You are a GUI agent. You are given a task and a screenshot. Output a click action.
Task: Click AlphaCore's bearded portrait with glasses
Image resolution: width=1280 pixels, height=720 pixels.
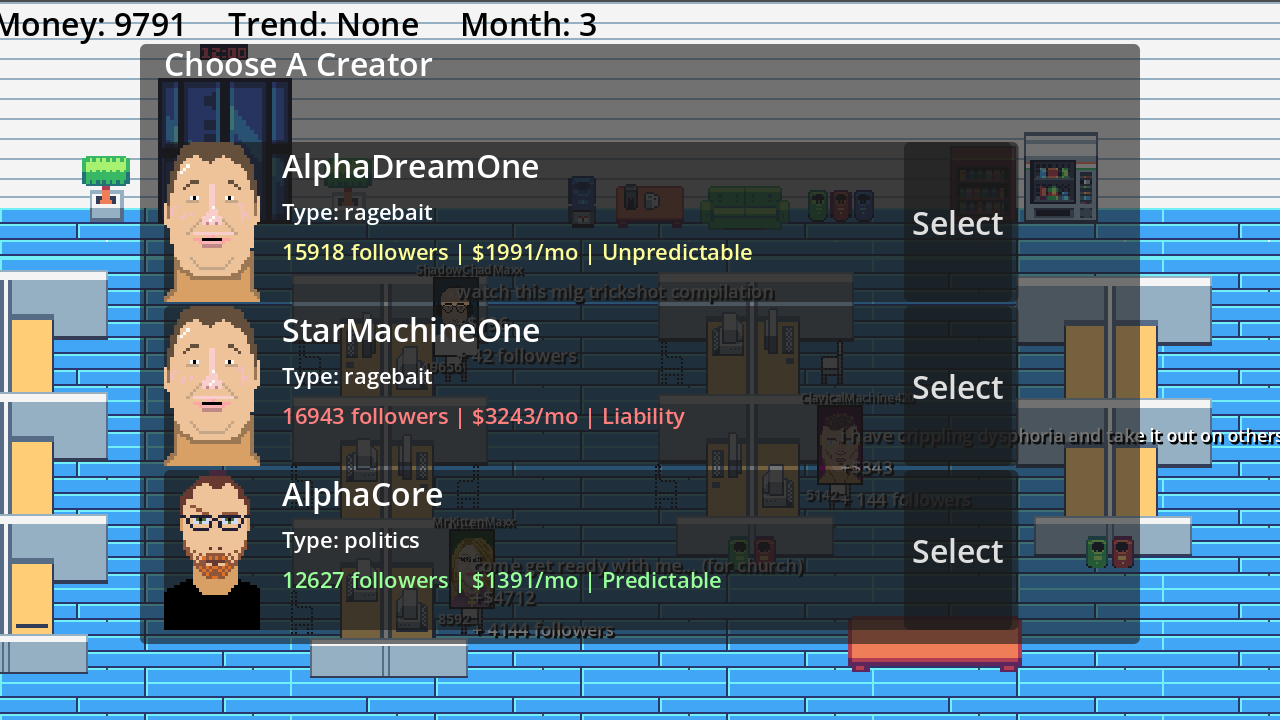[212, 550]
